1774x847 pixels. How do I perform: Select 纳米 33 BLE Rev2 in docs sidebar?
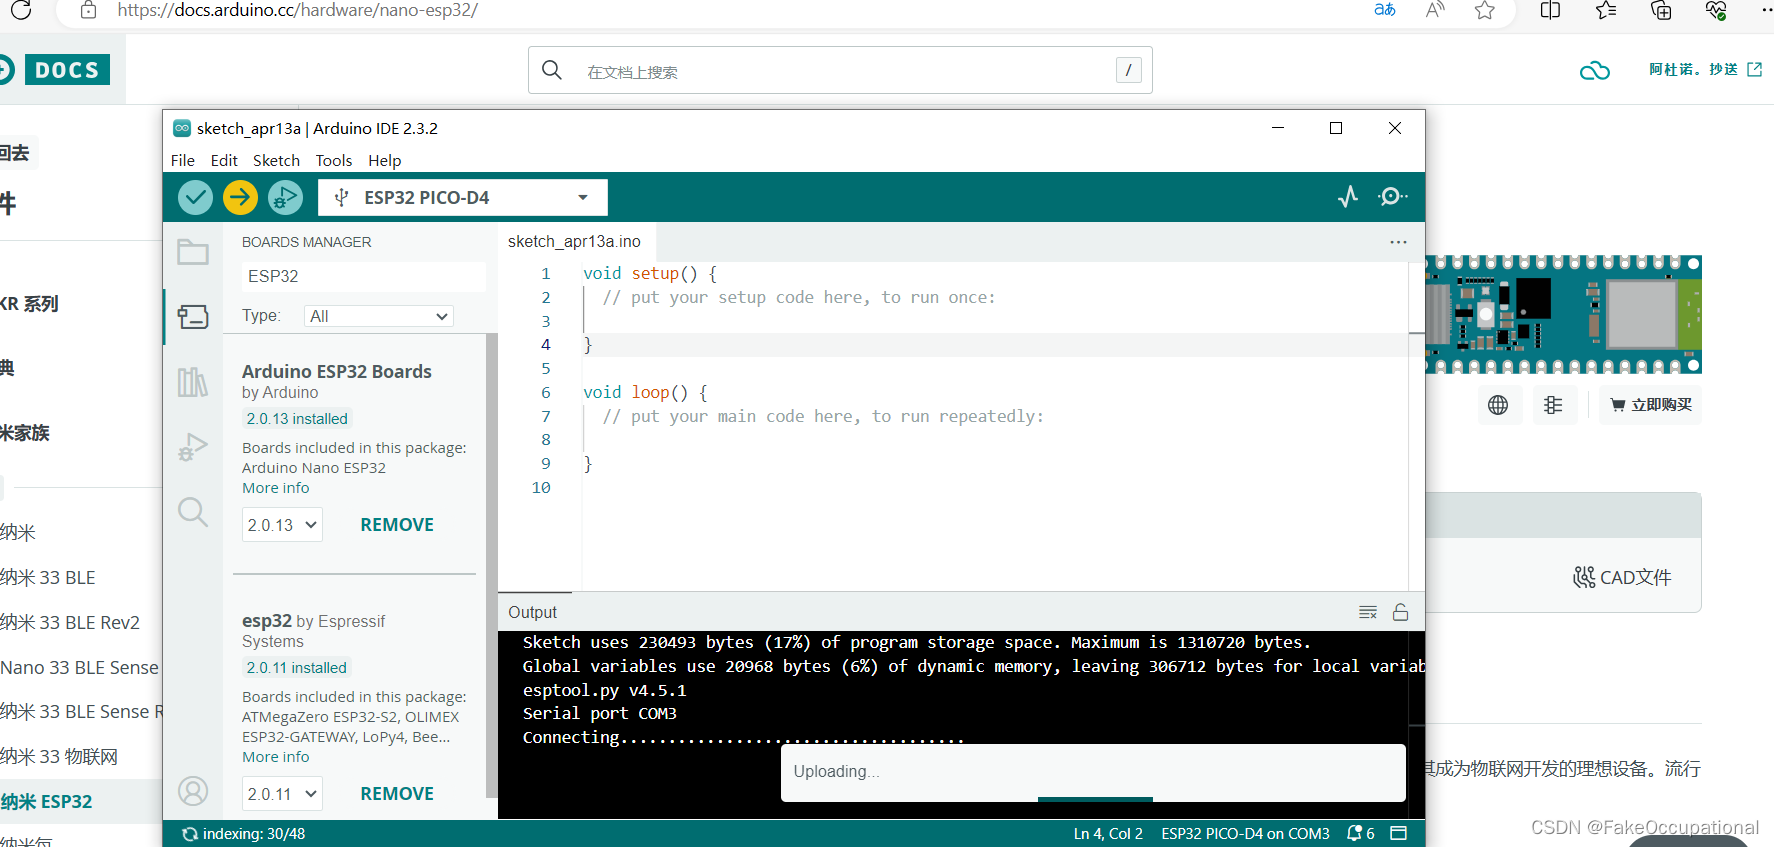tap(70, 622)
